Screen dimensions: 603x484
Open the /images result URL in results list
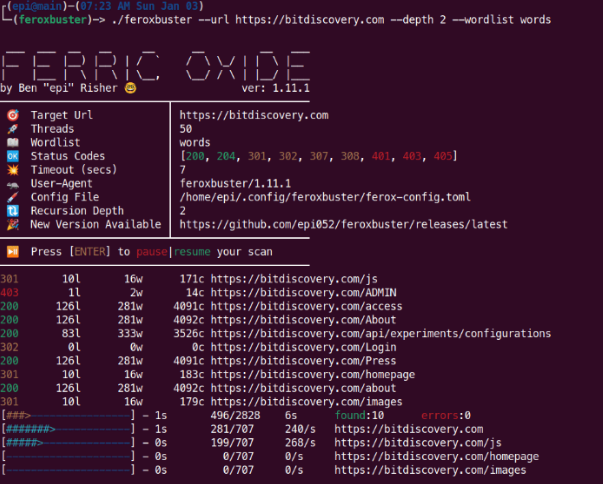tap(306, 402)
